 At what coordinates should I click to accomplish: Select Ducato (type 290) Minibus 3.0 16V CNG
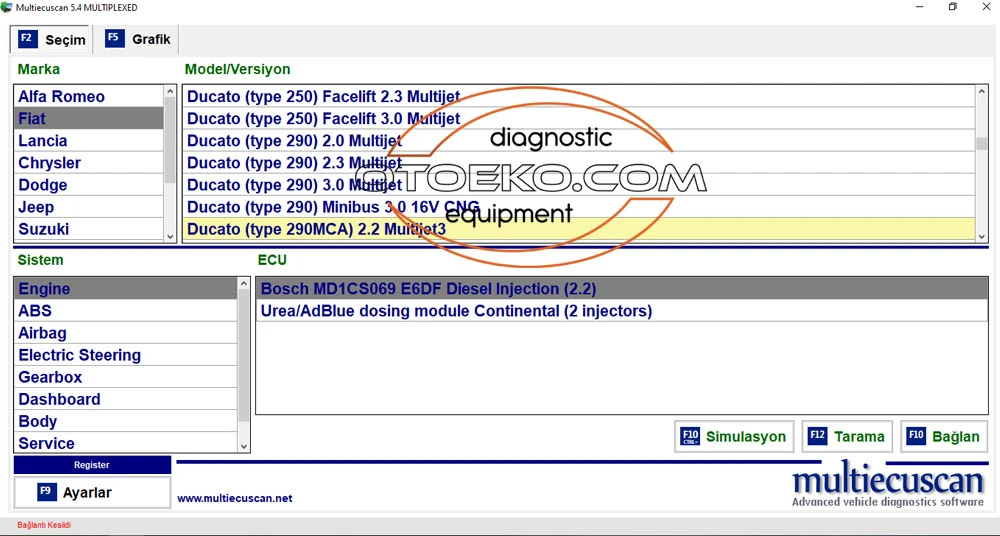(579, 207)
